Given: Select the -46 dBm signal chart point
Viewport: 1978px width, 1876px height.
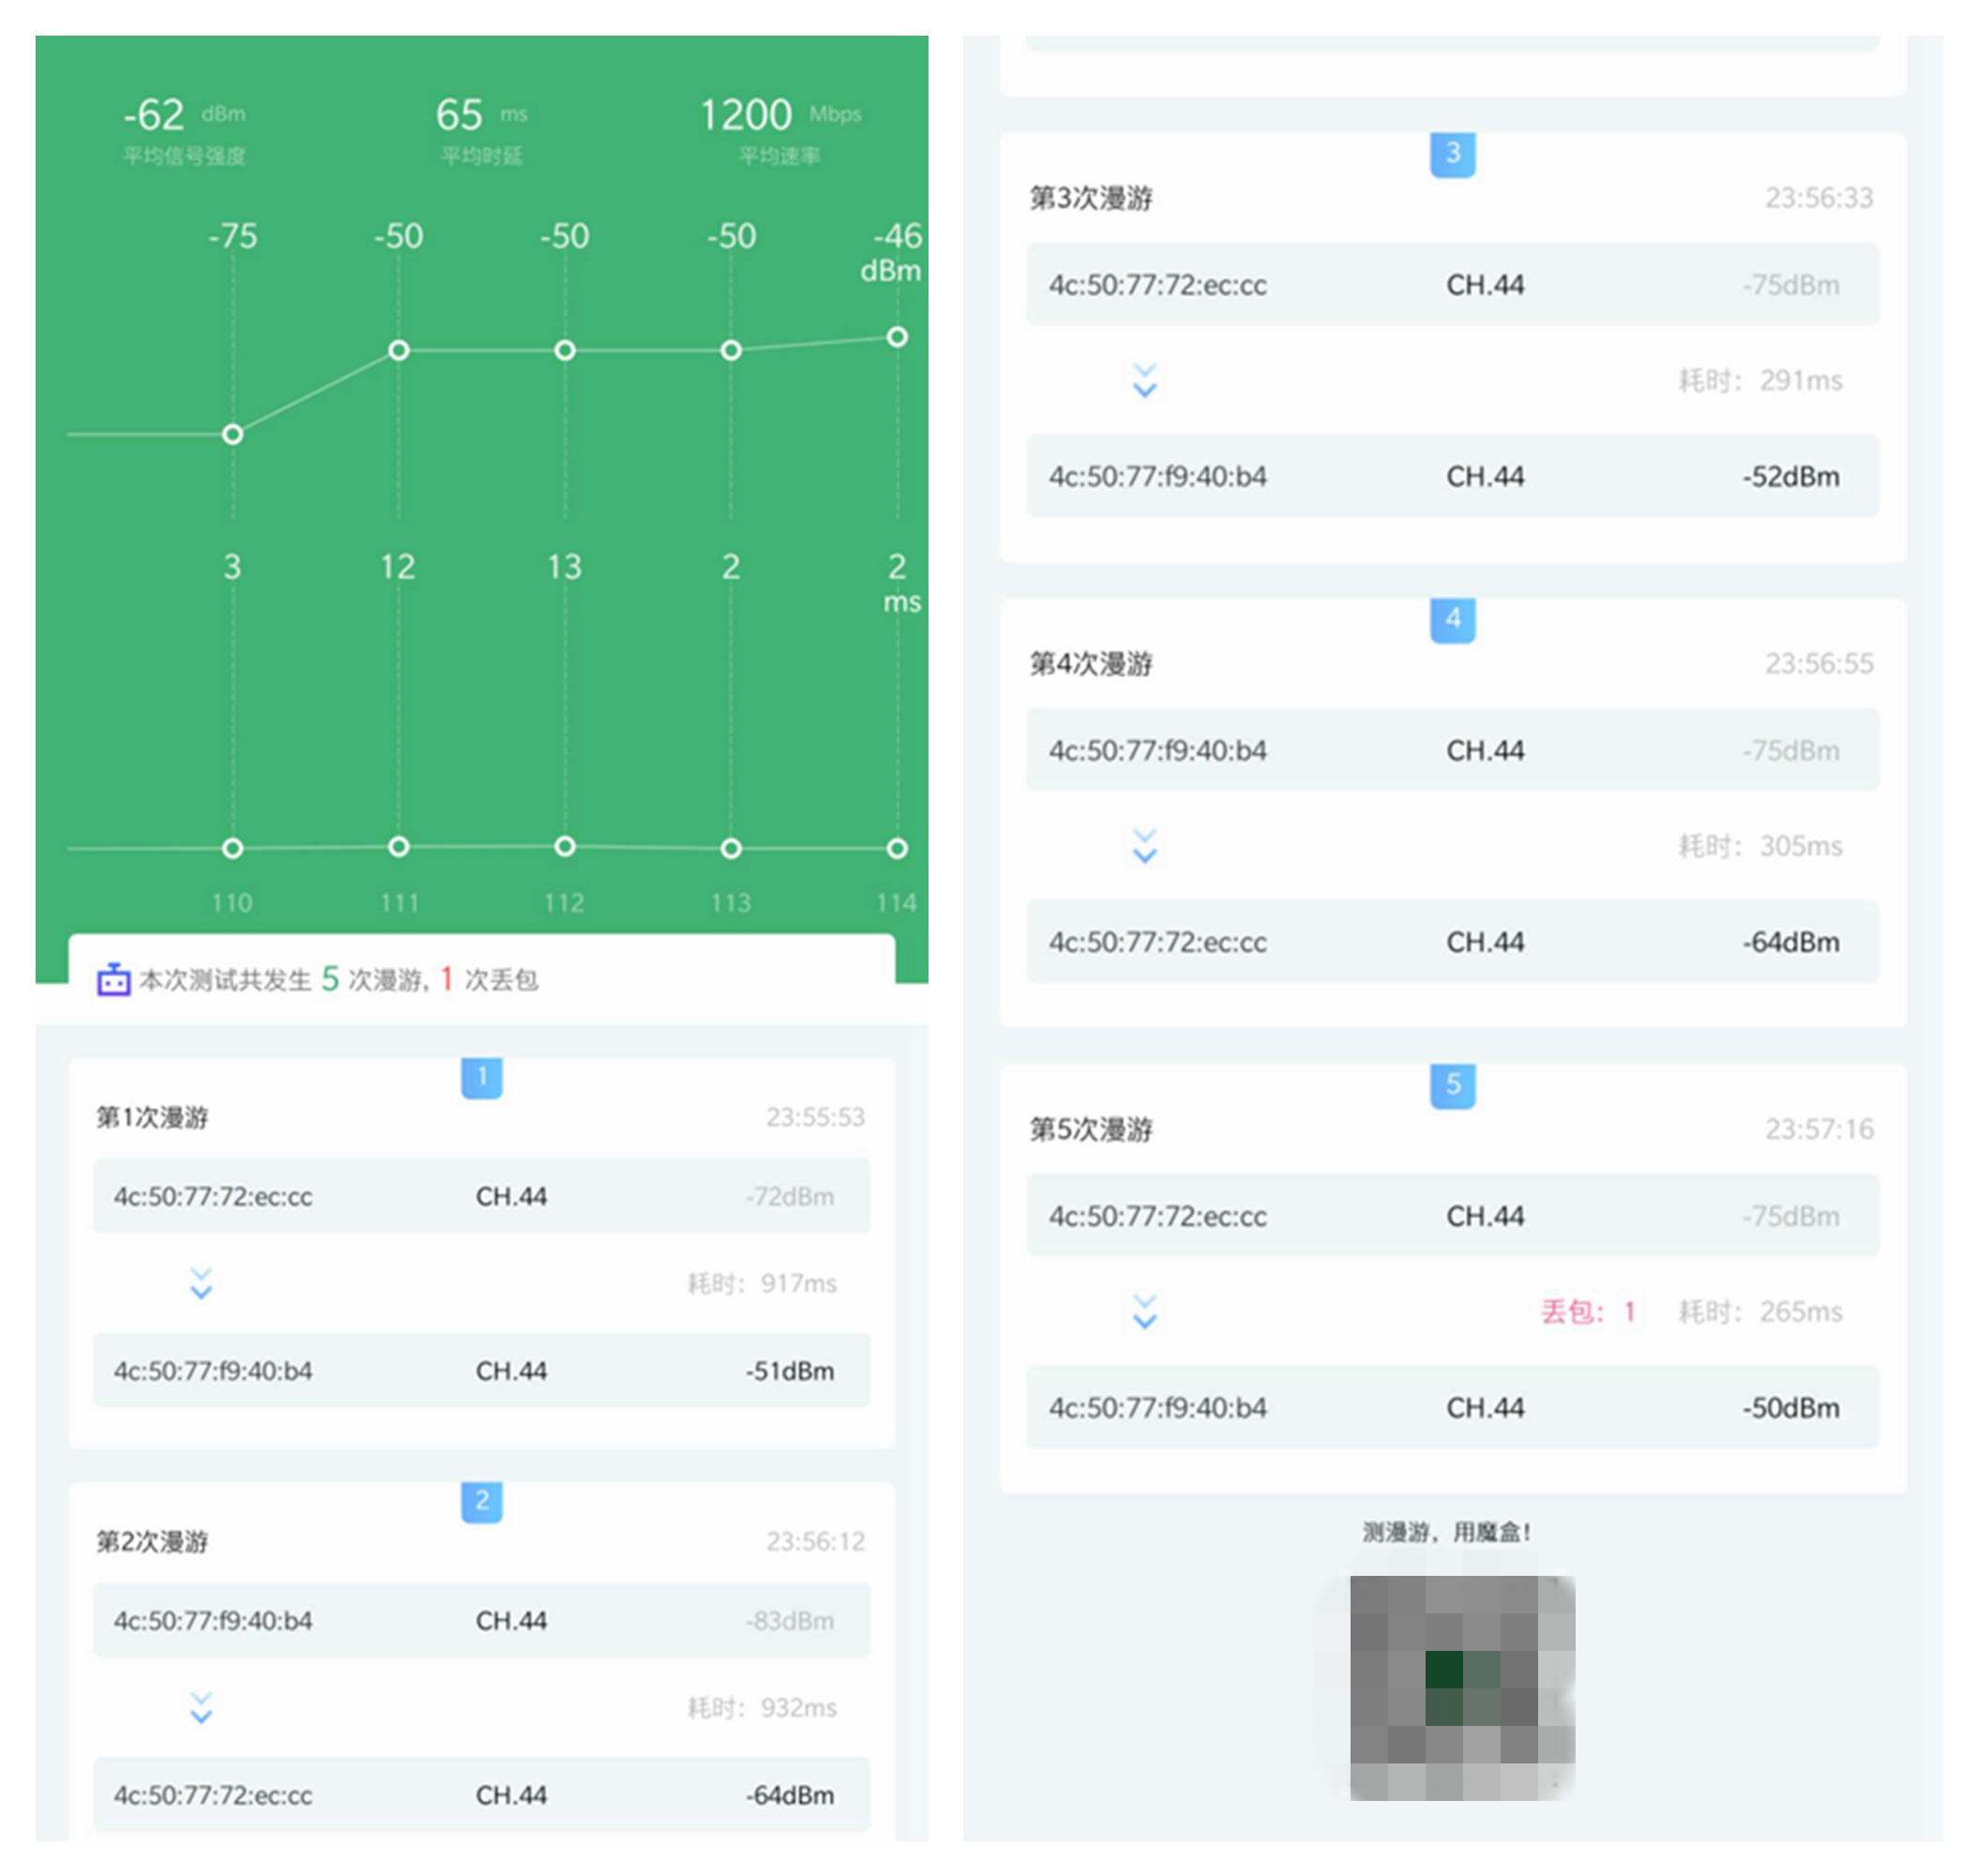Looking at the screenshot, I should coord(897,337).
